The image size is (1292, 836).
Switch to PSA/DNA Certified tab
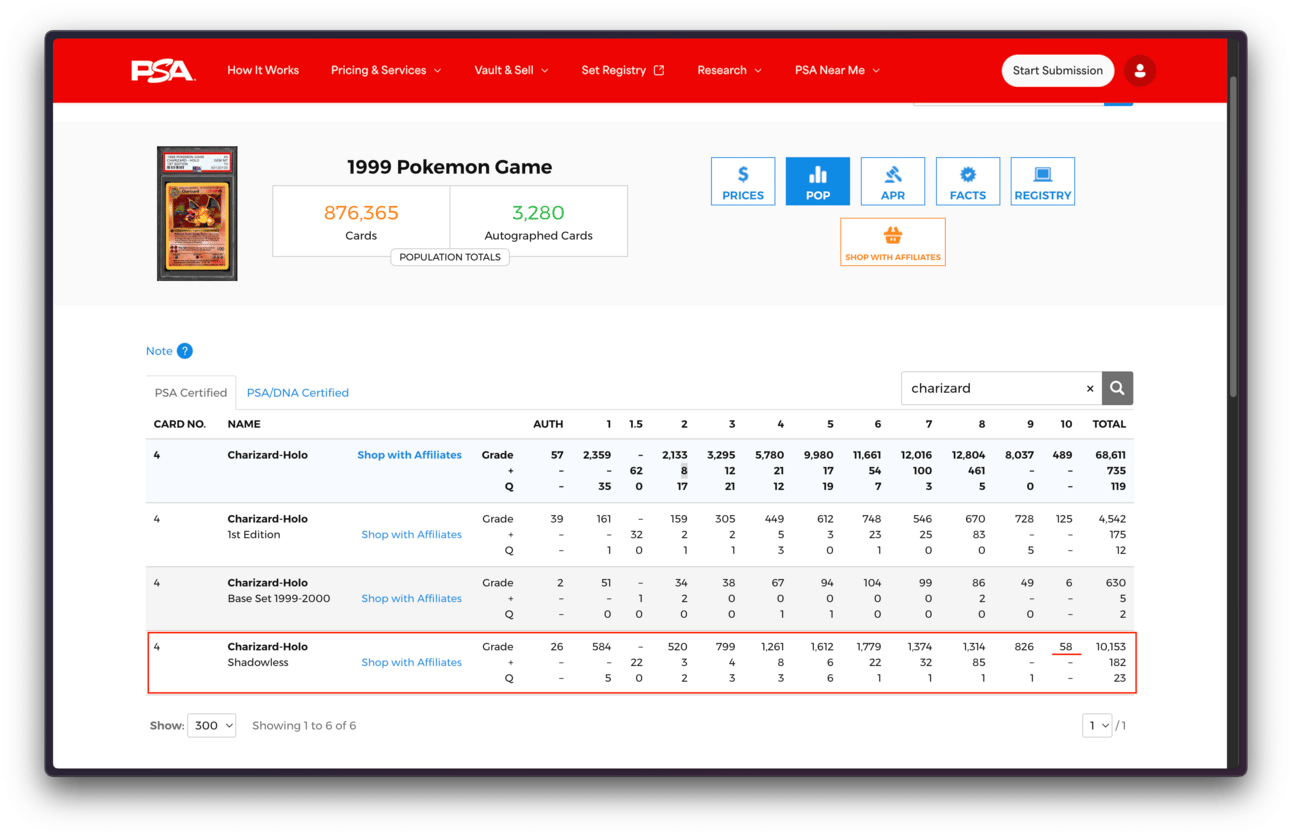pos(298,393)
